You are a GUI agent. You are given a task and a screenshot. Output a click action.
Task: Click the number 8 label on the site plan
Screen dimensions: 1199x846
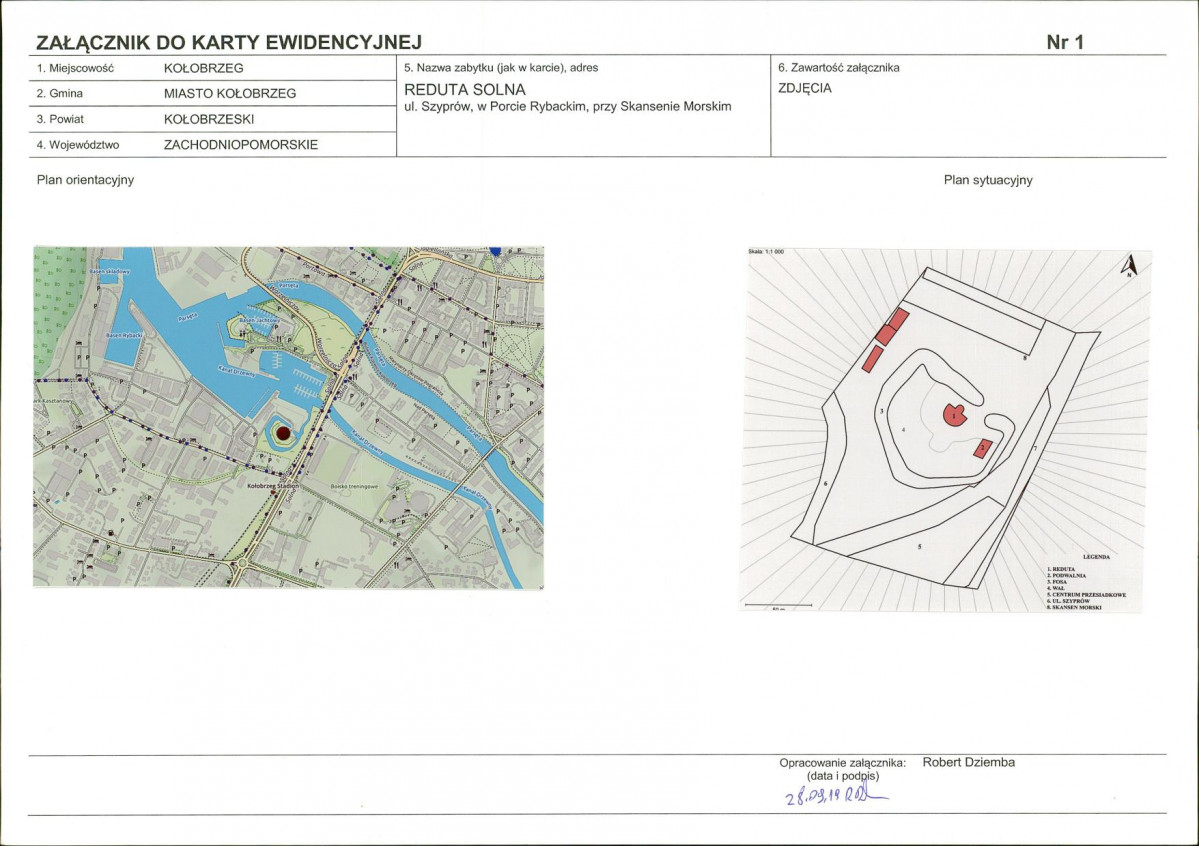1025,357
